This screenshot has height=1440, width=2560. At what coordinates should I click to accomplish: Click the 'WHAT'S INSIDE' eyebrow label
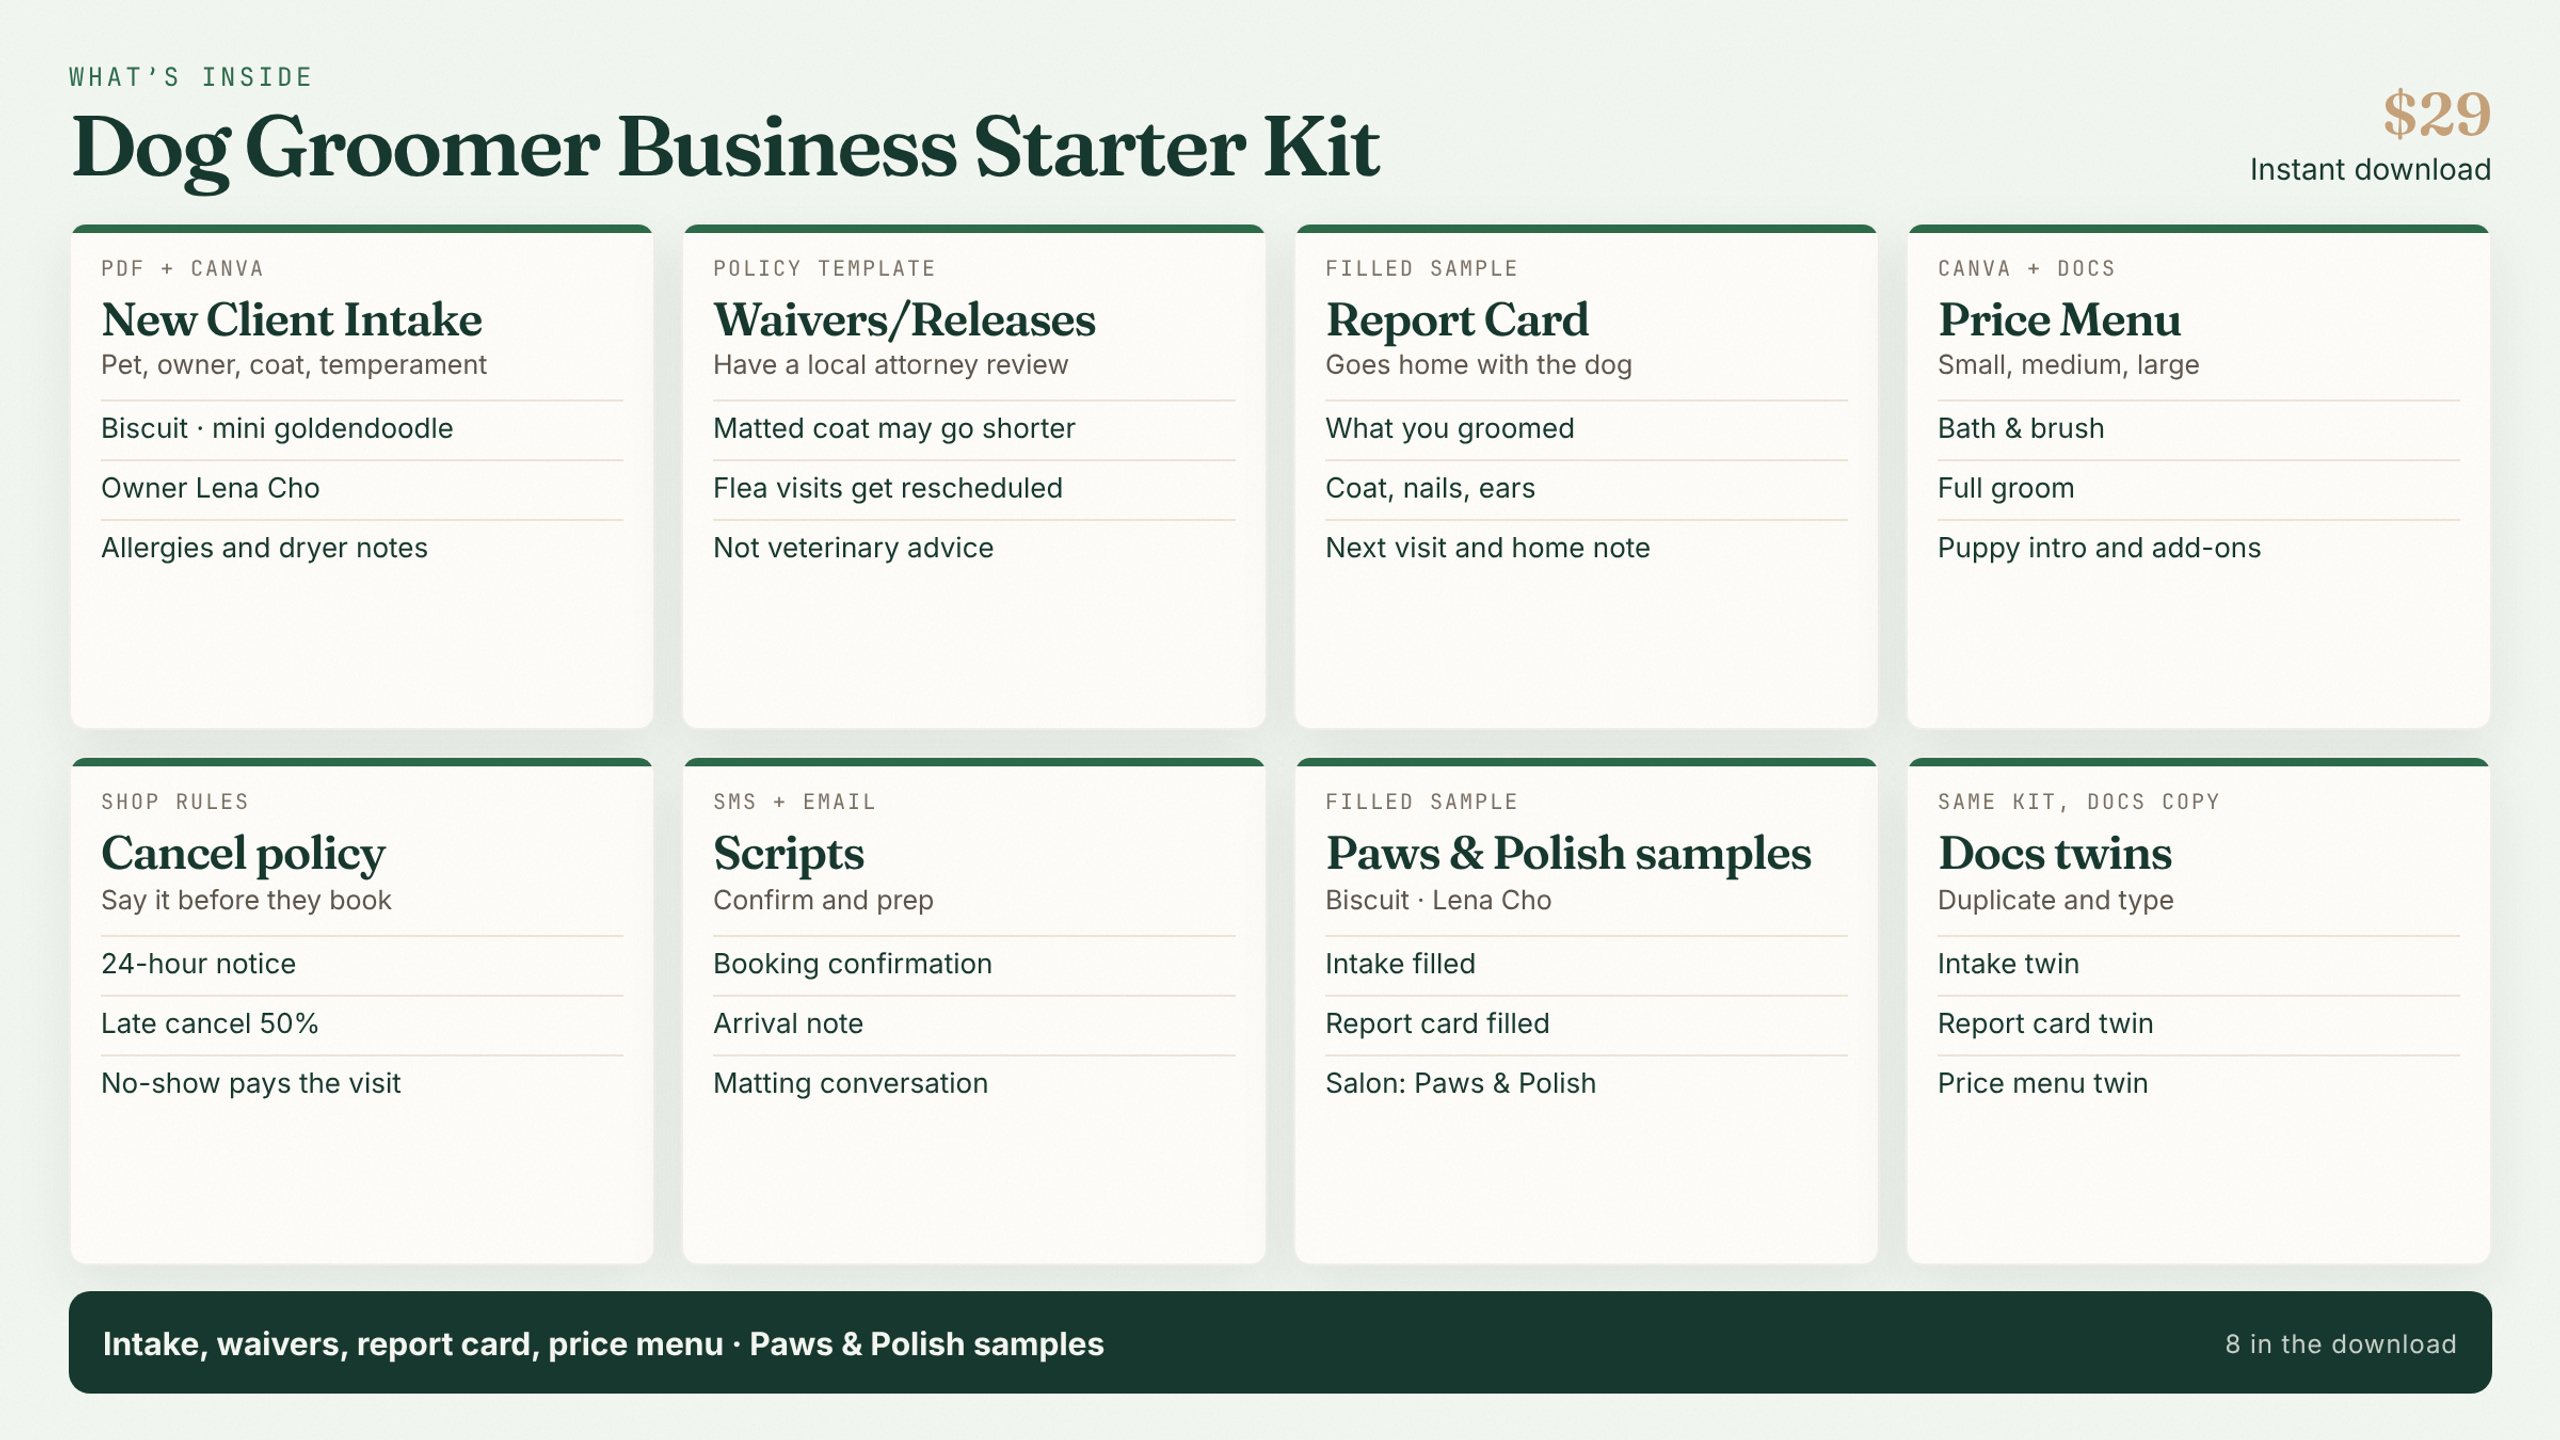pos(191,77)
